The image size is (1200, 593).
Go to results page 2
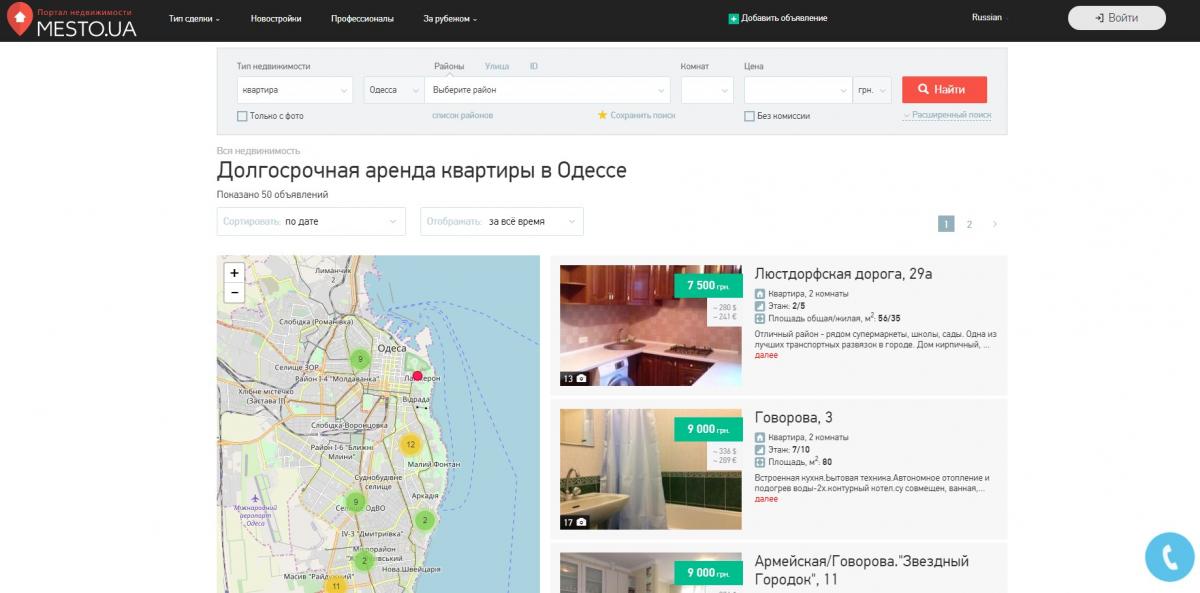pos(969,224)
